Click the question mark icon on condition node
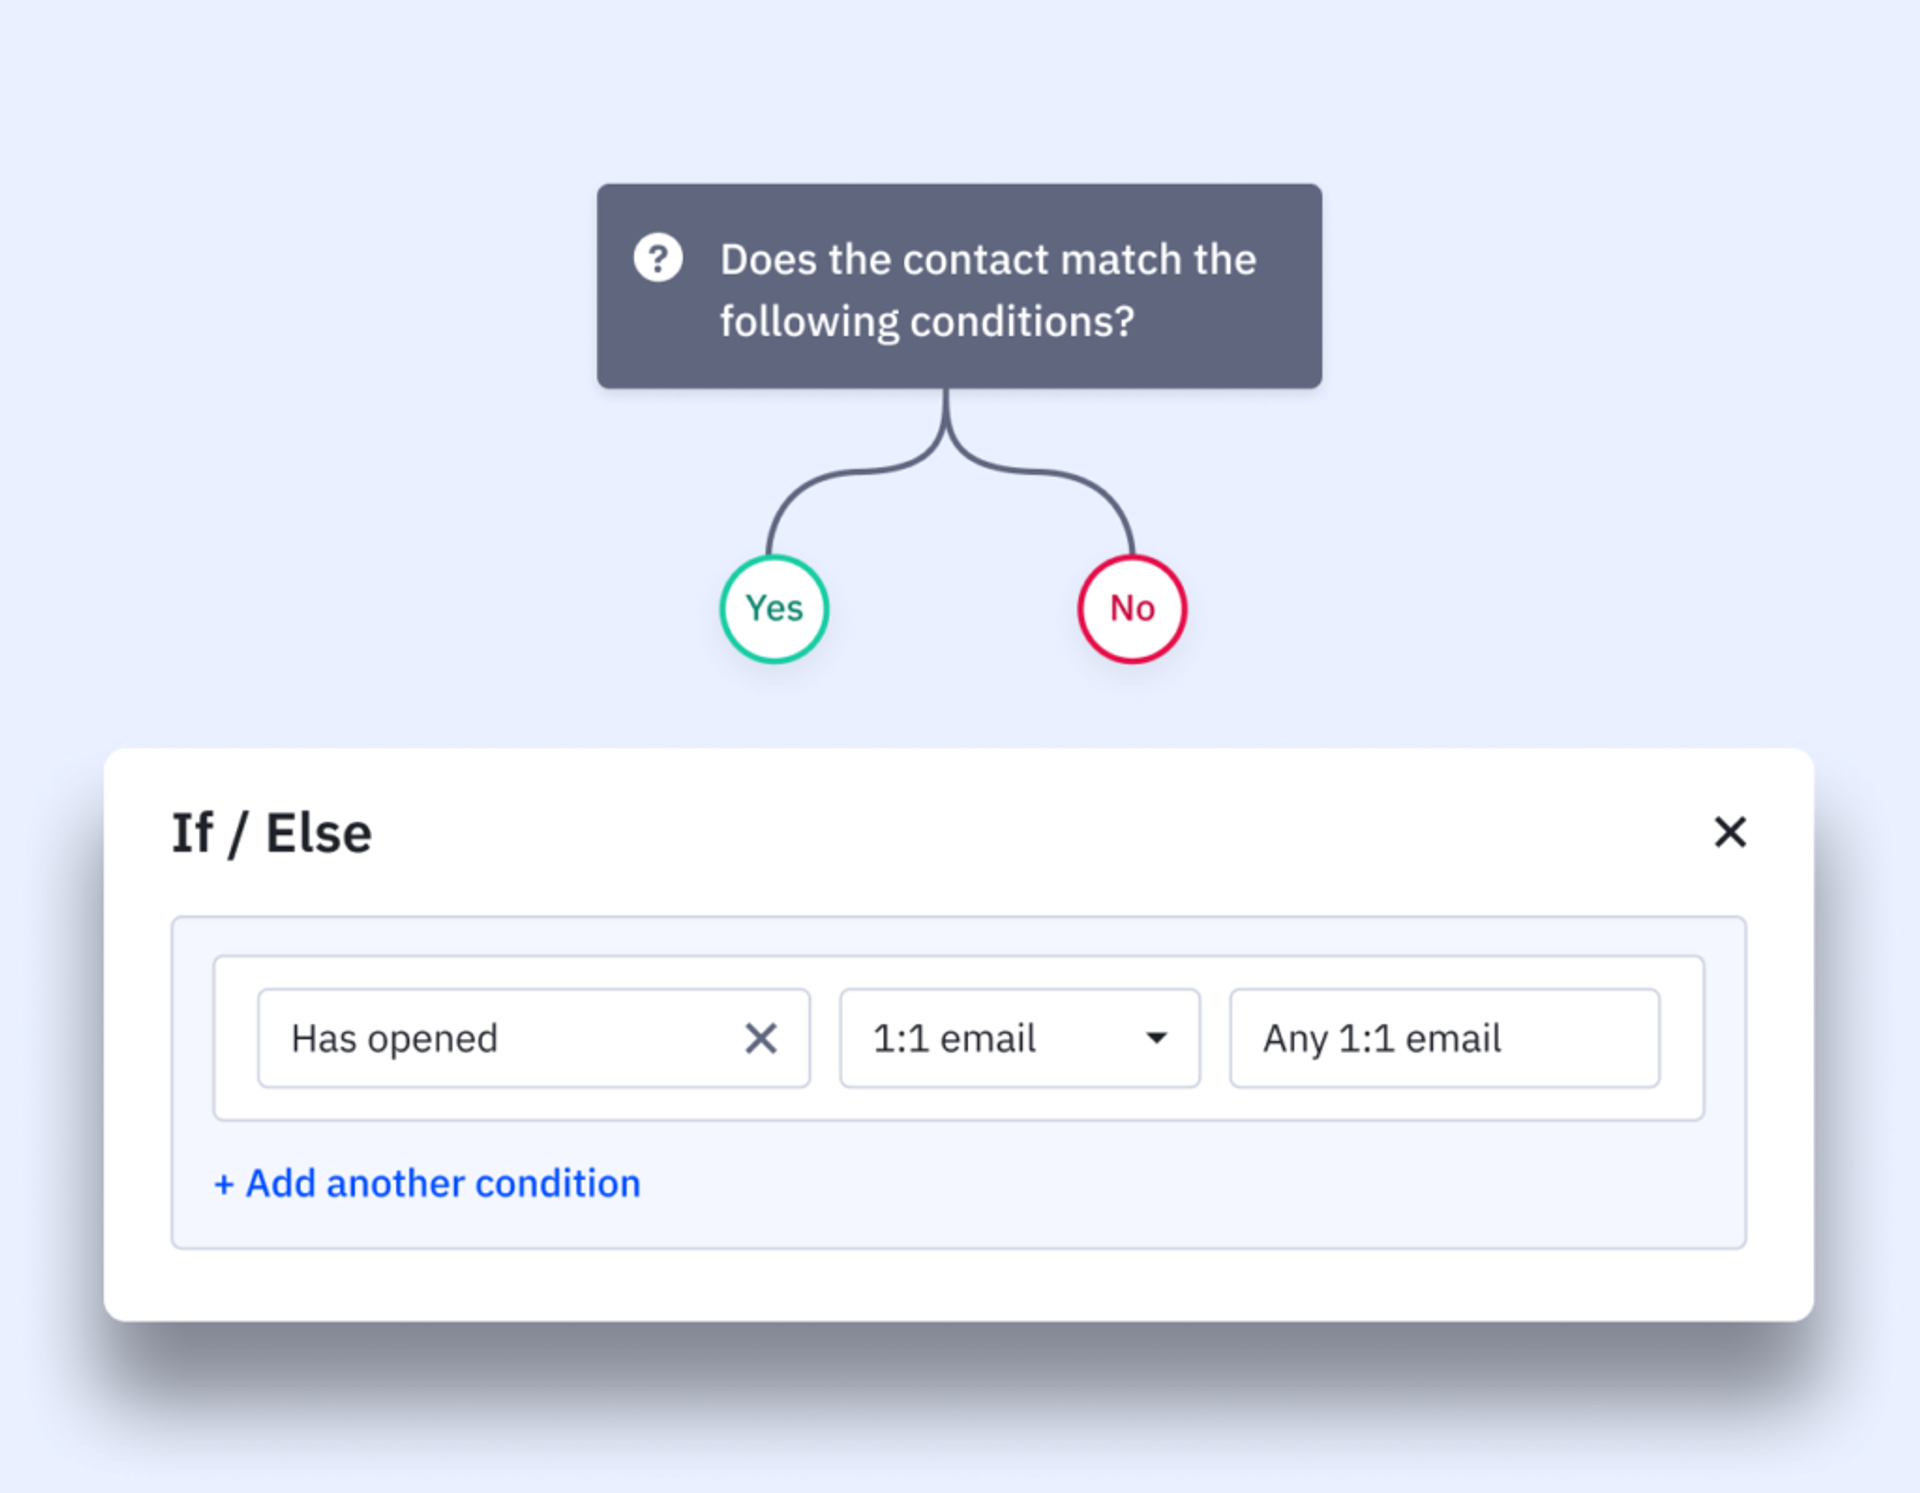 click(658, 258)
